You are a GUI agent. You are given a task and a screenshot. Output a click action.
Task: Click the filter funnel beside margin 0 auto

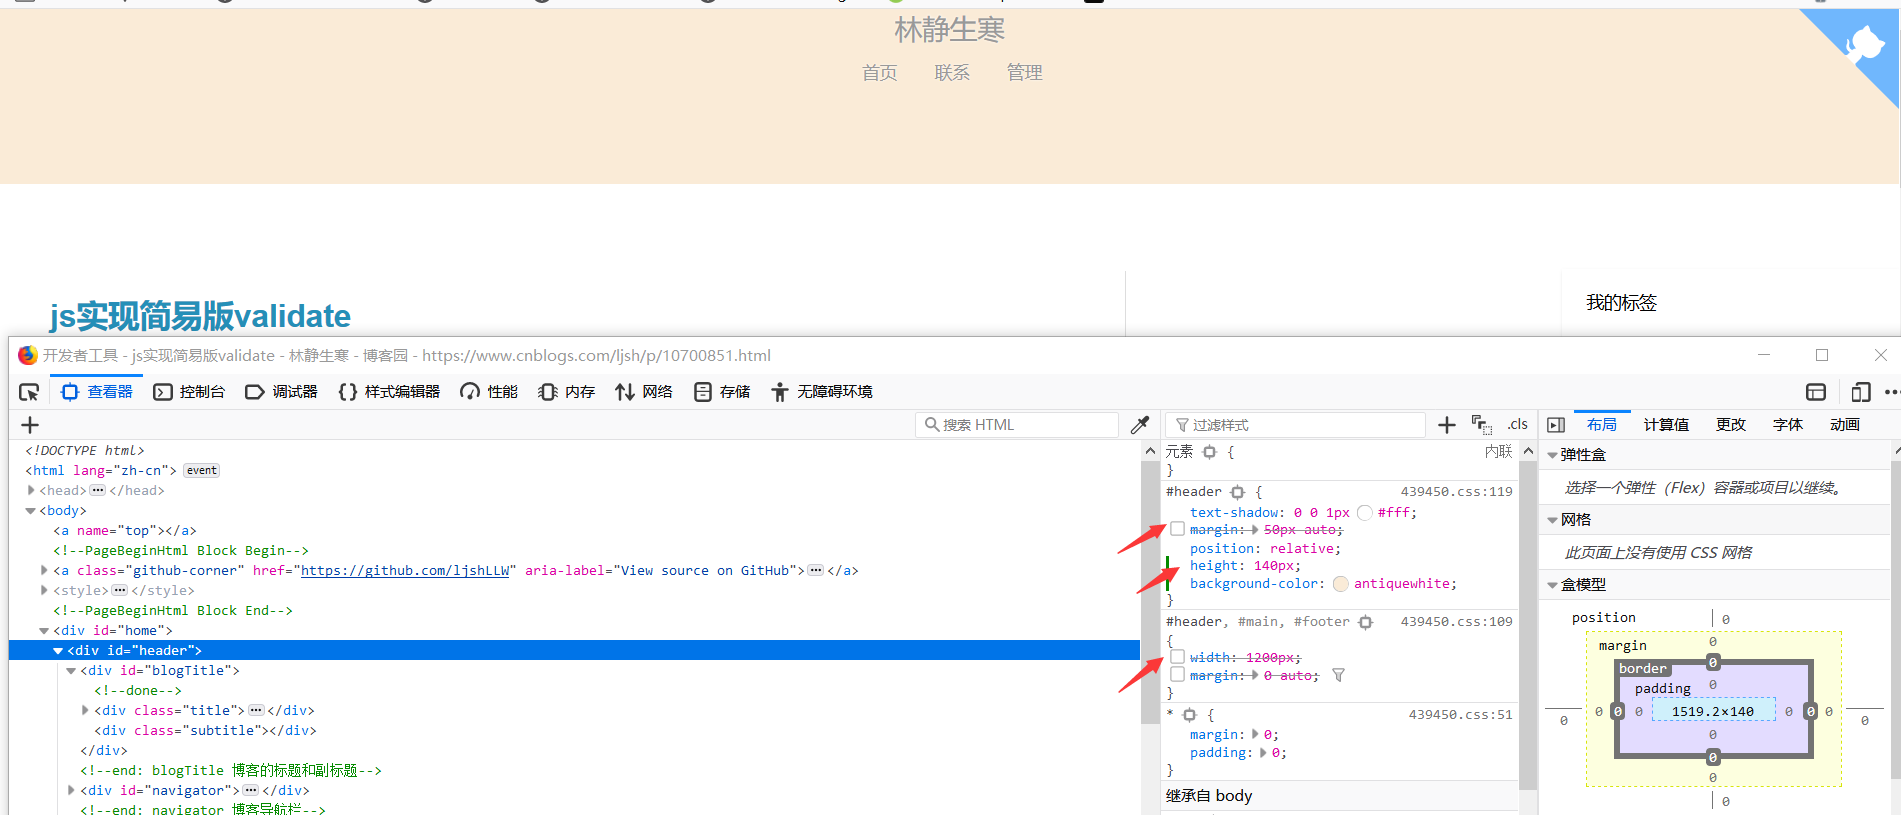click(x=1338, y=676)
